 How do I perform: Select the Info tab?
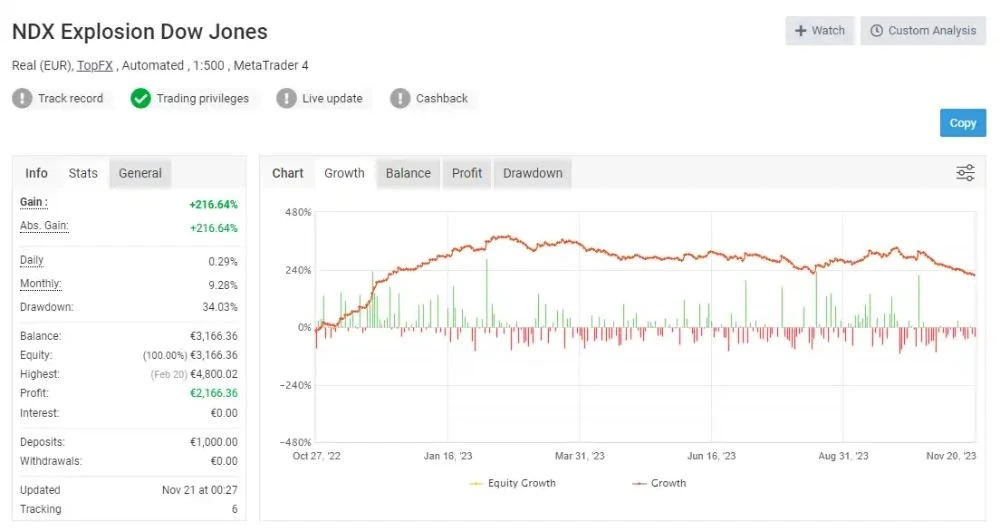36,173
